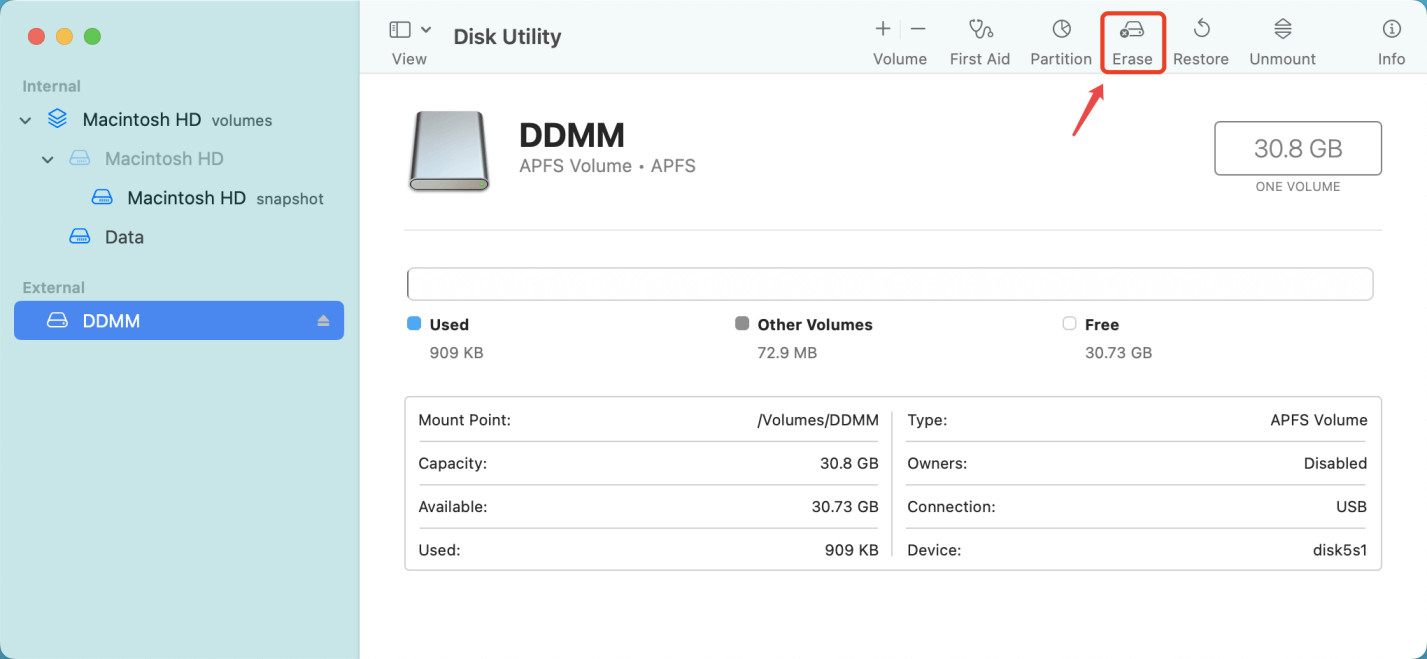Unmount the DDMM volume
This screenshot has width=1427, height=659.
coord(1281,38)
